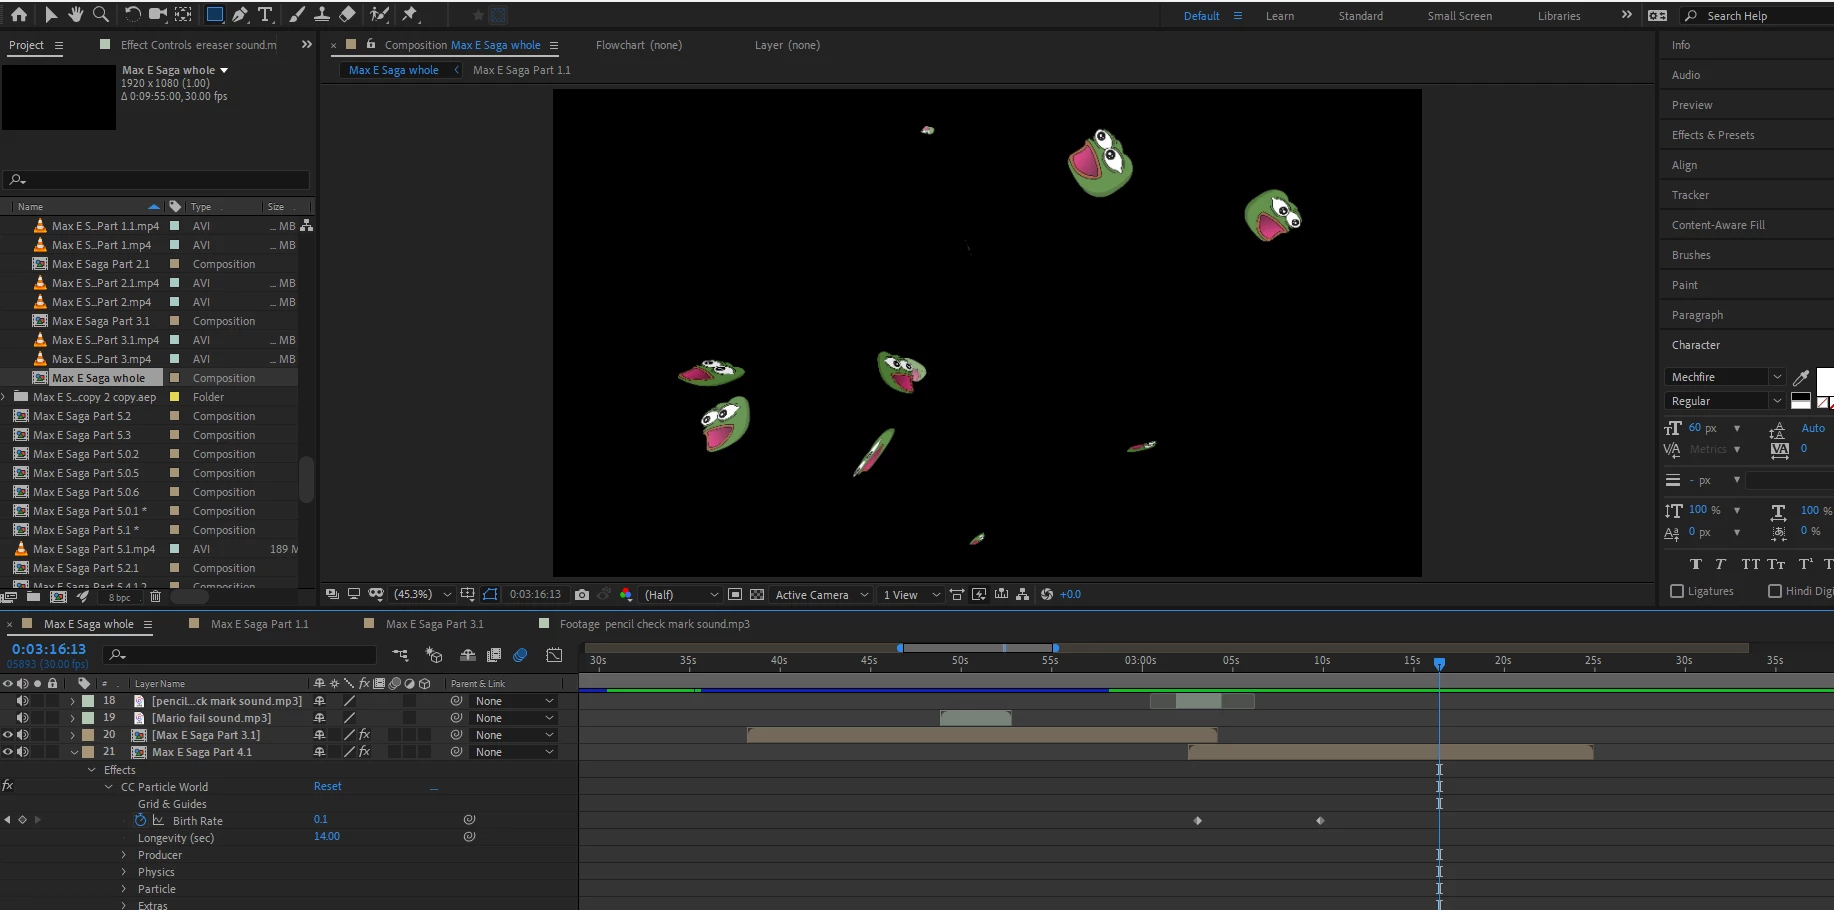Select the Brush tool
This screenshot has width=1834, height=910.
297,14
